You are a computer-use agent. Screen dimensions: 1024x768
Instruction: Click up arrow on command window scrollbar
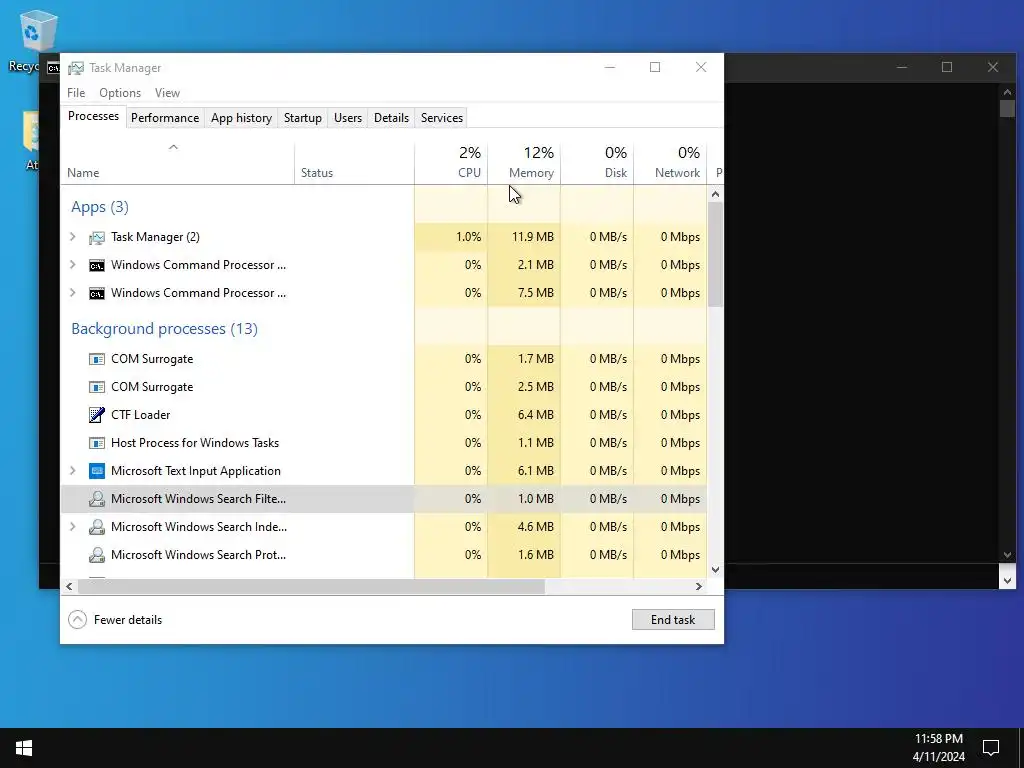tap(1007, 91)
